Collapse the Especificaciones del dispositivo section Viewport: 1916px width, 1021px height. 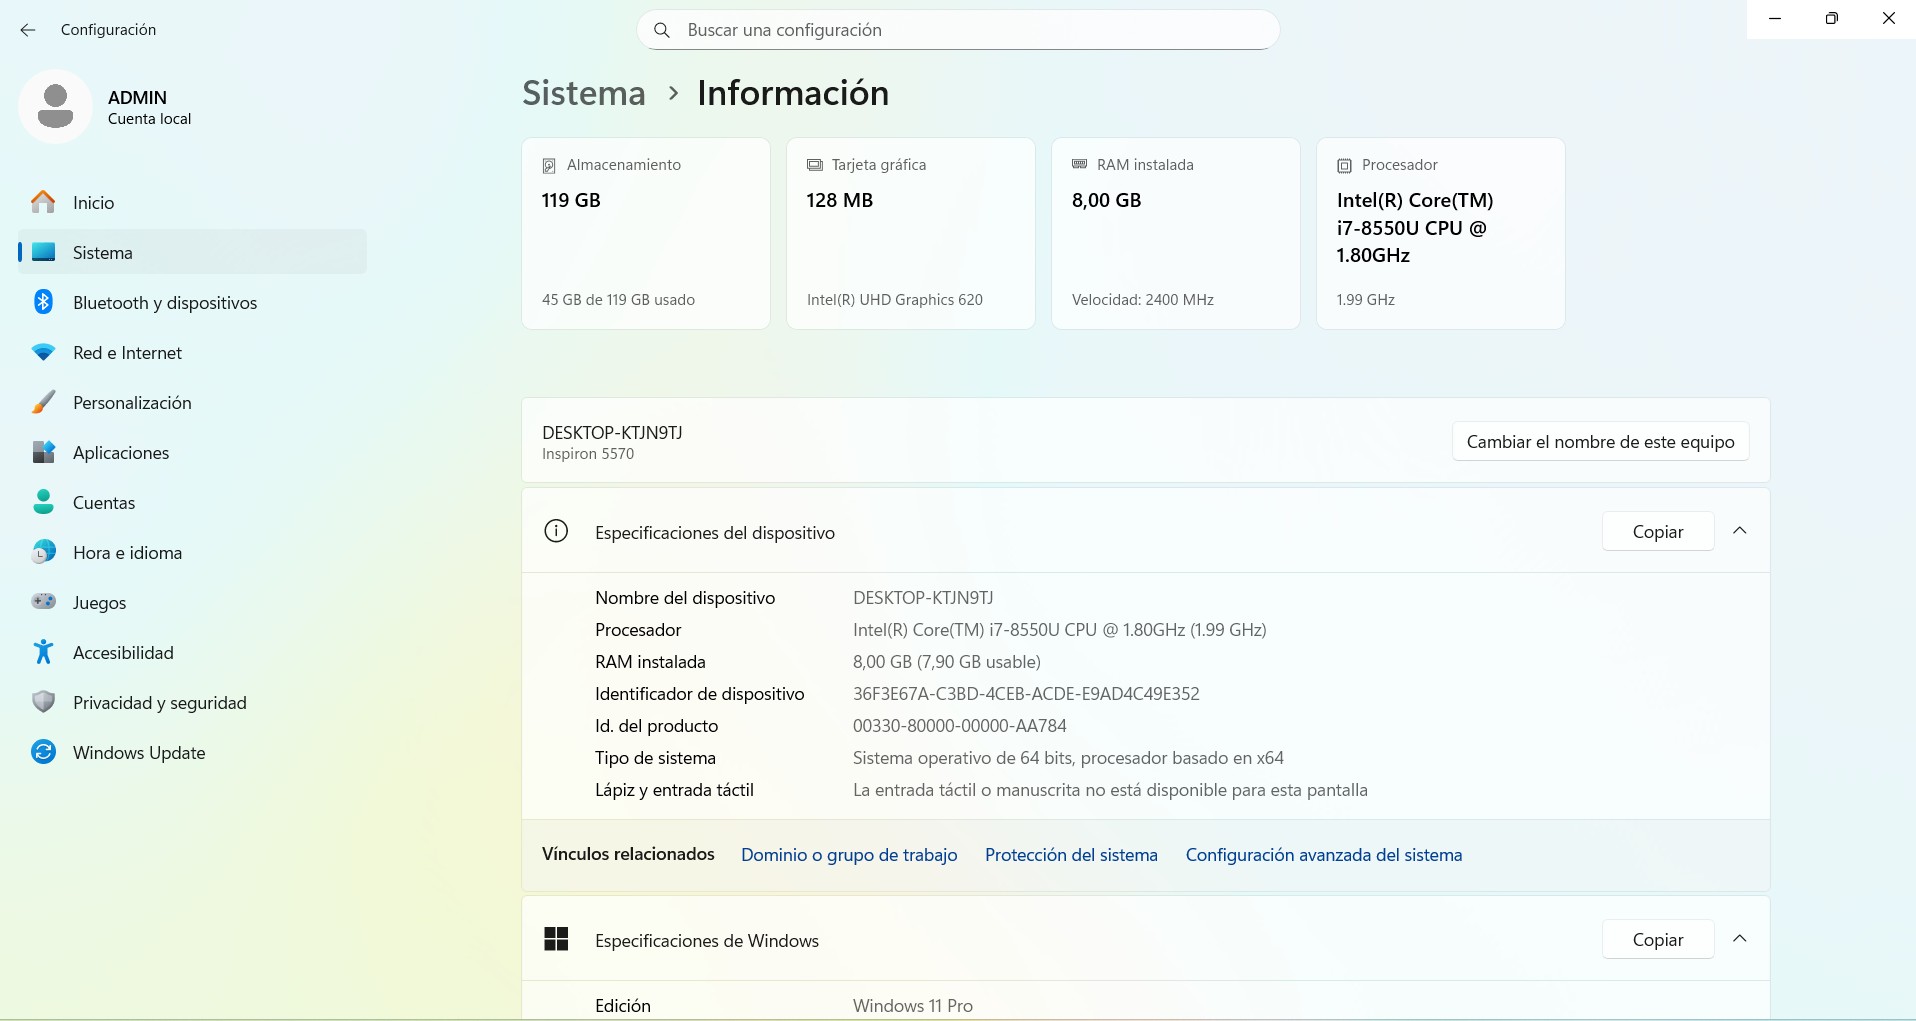[1740, 531]
